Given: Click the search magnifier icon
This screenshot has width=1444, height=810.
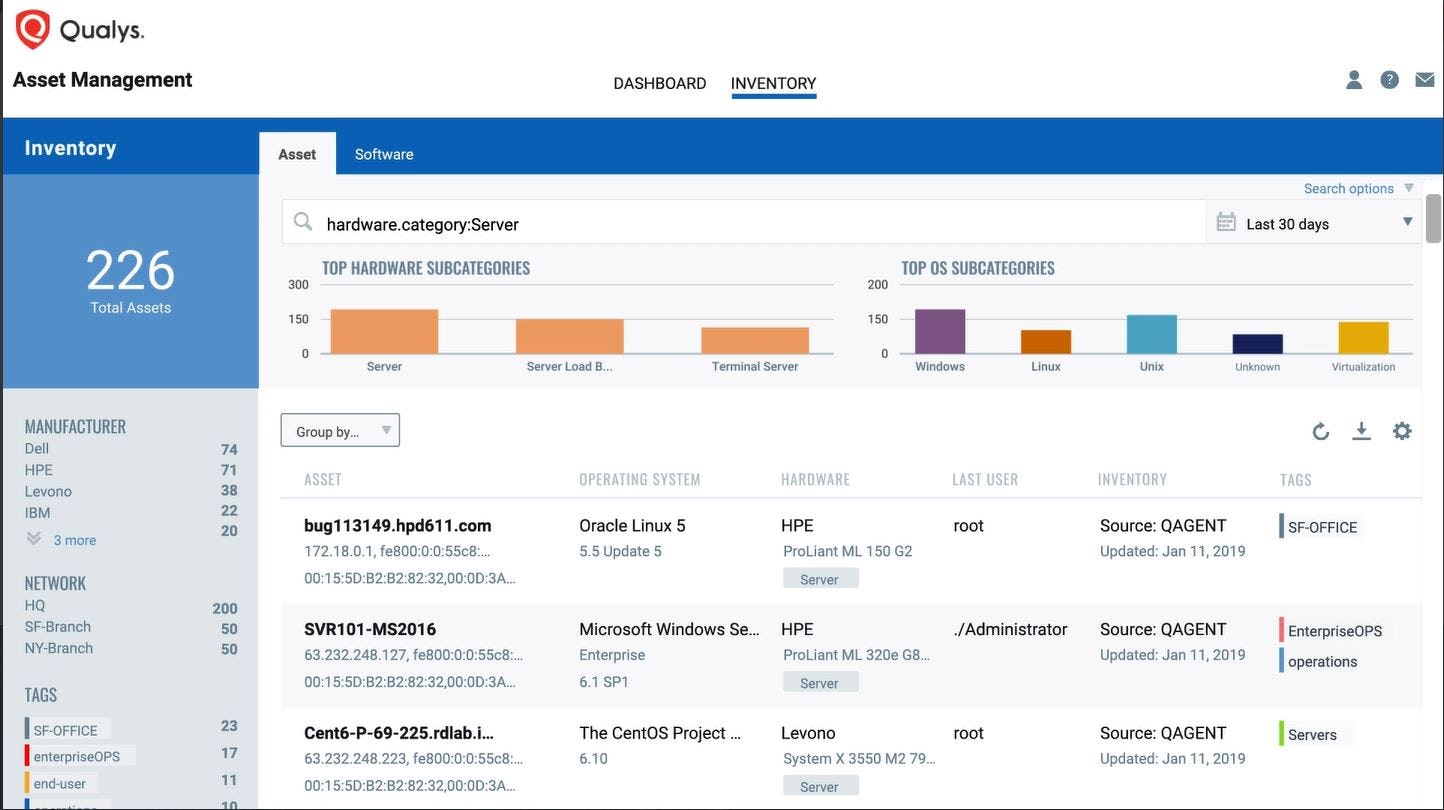Looking at the screenshot, I should tap(303, 222).
